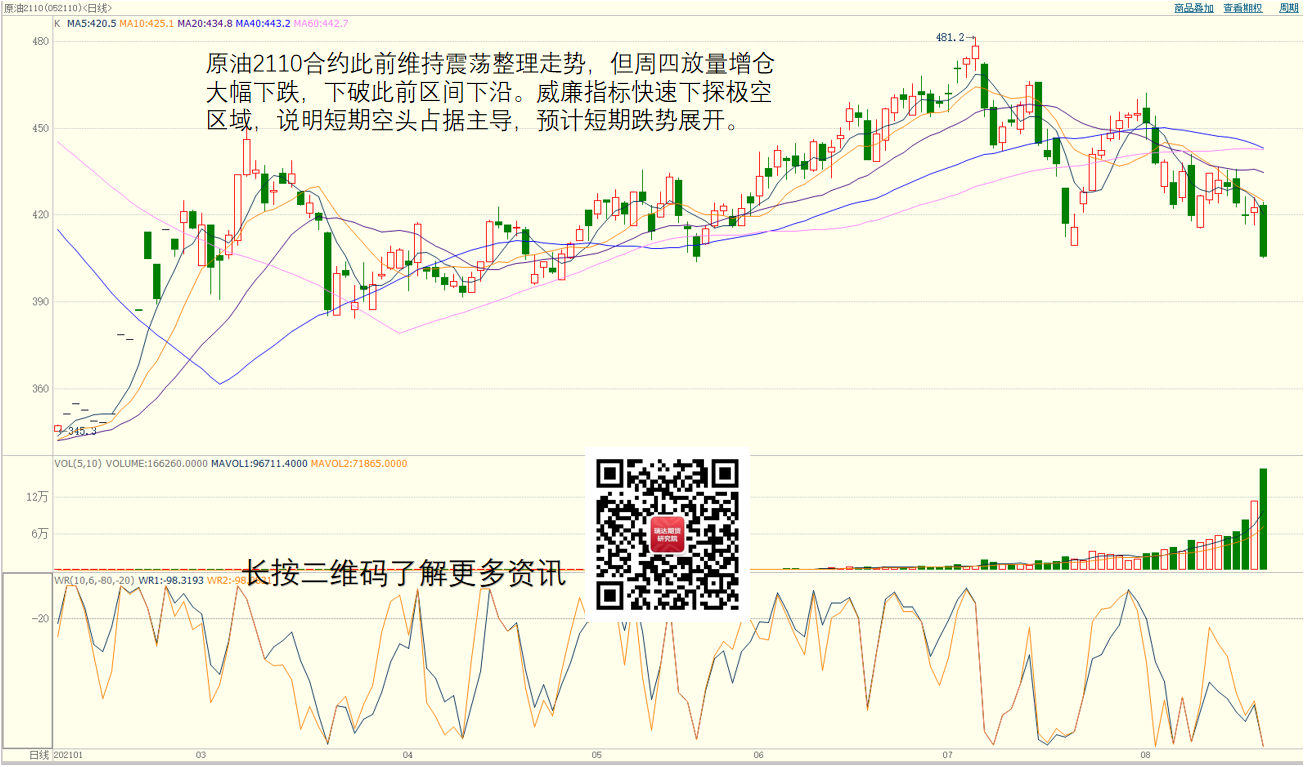Click the 481.2 peak price marker

[950, 38]
